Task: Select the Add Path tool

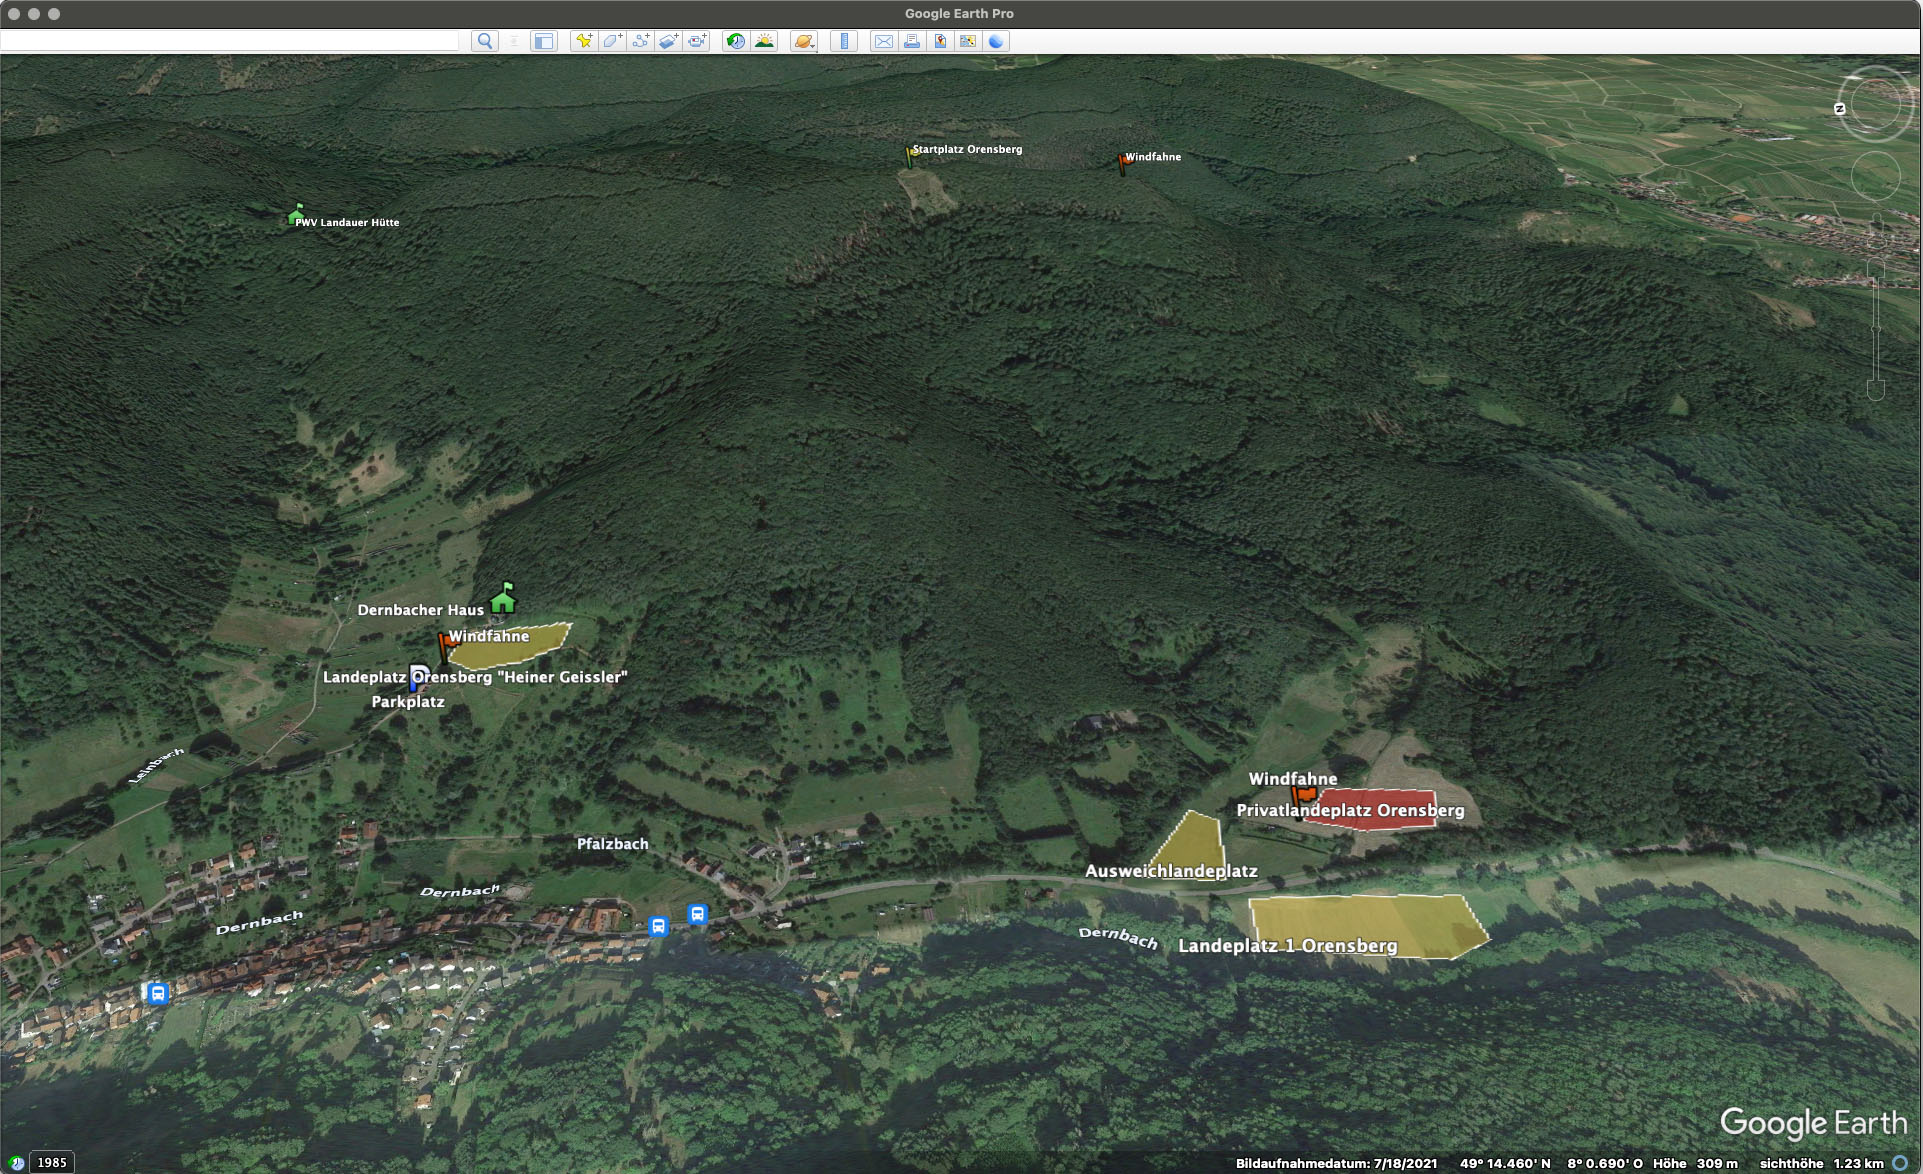Action: [x=640, y=41]
